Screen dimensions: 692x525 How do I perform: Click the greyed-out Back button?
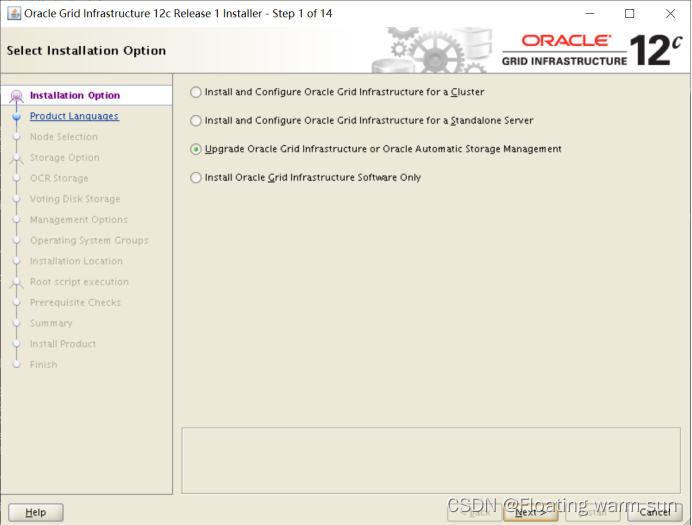tap(474, 512)
